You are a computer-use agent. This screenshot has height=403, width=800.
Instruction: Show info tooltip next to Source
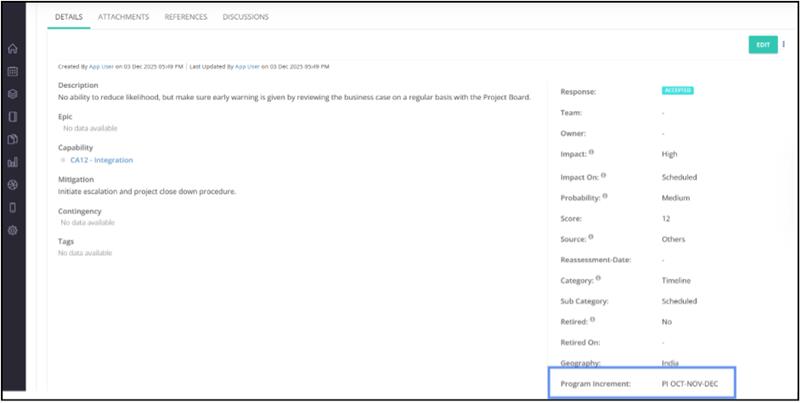pyautogui.click(x=591, y=237)
